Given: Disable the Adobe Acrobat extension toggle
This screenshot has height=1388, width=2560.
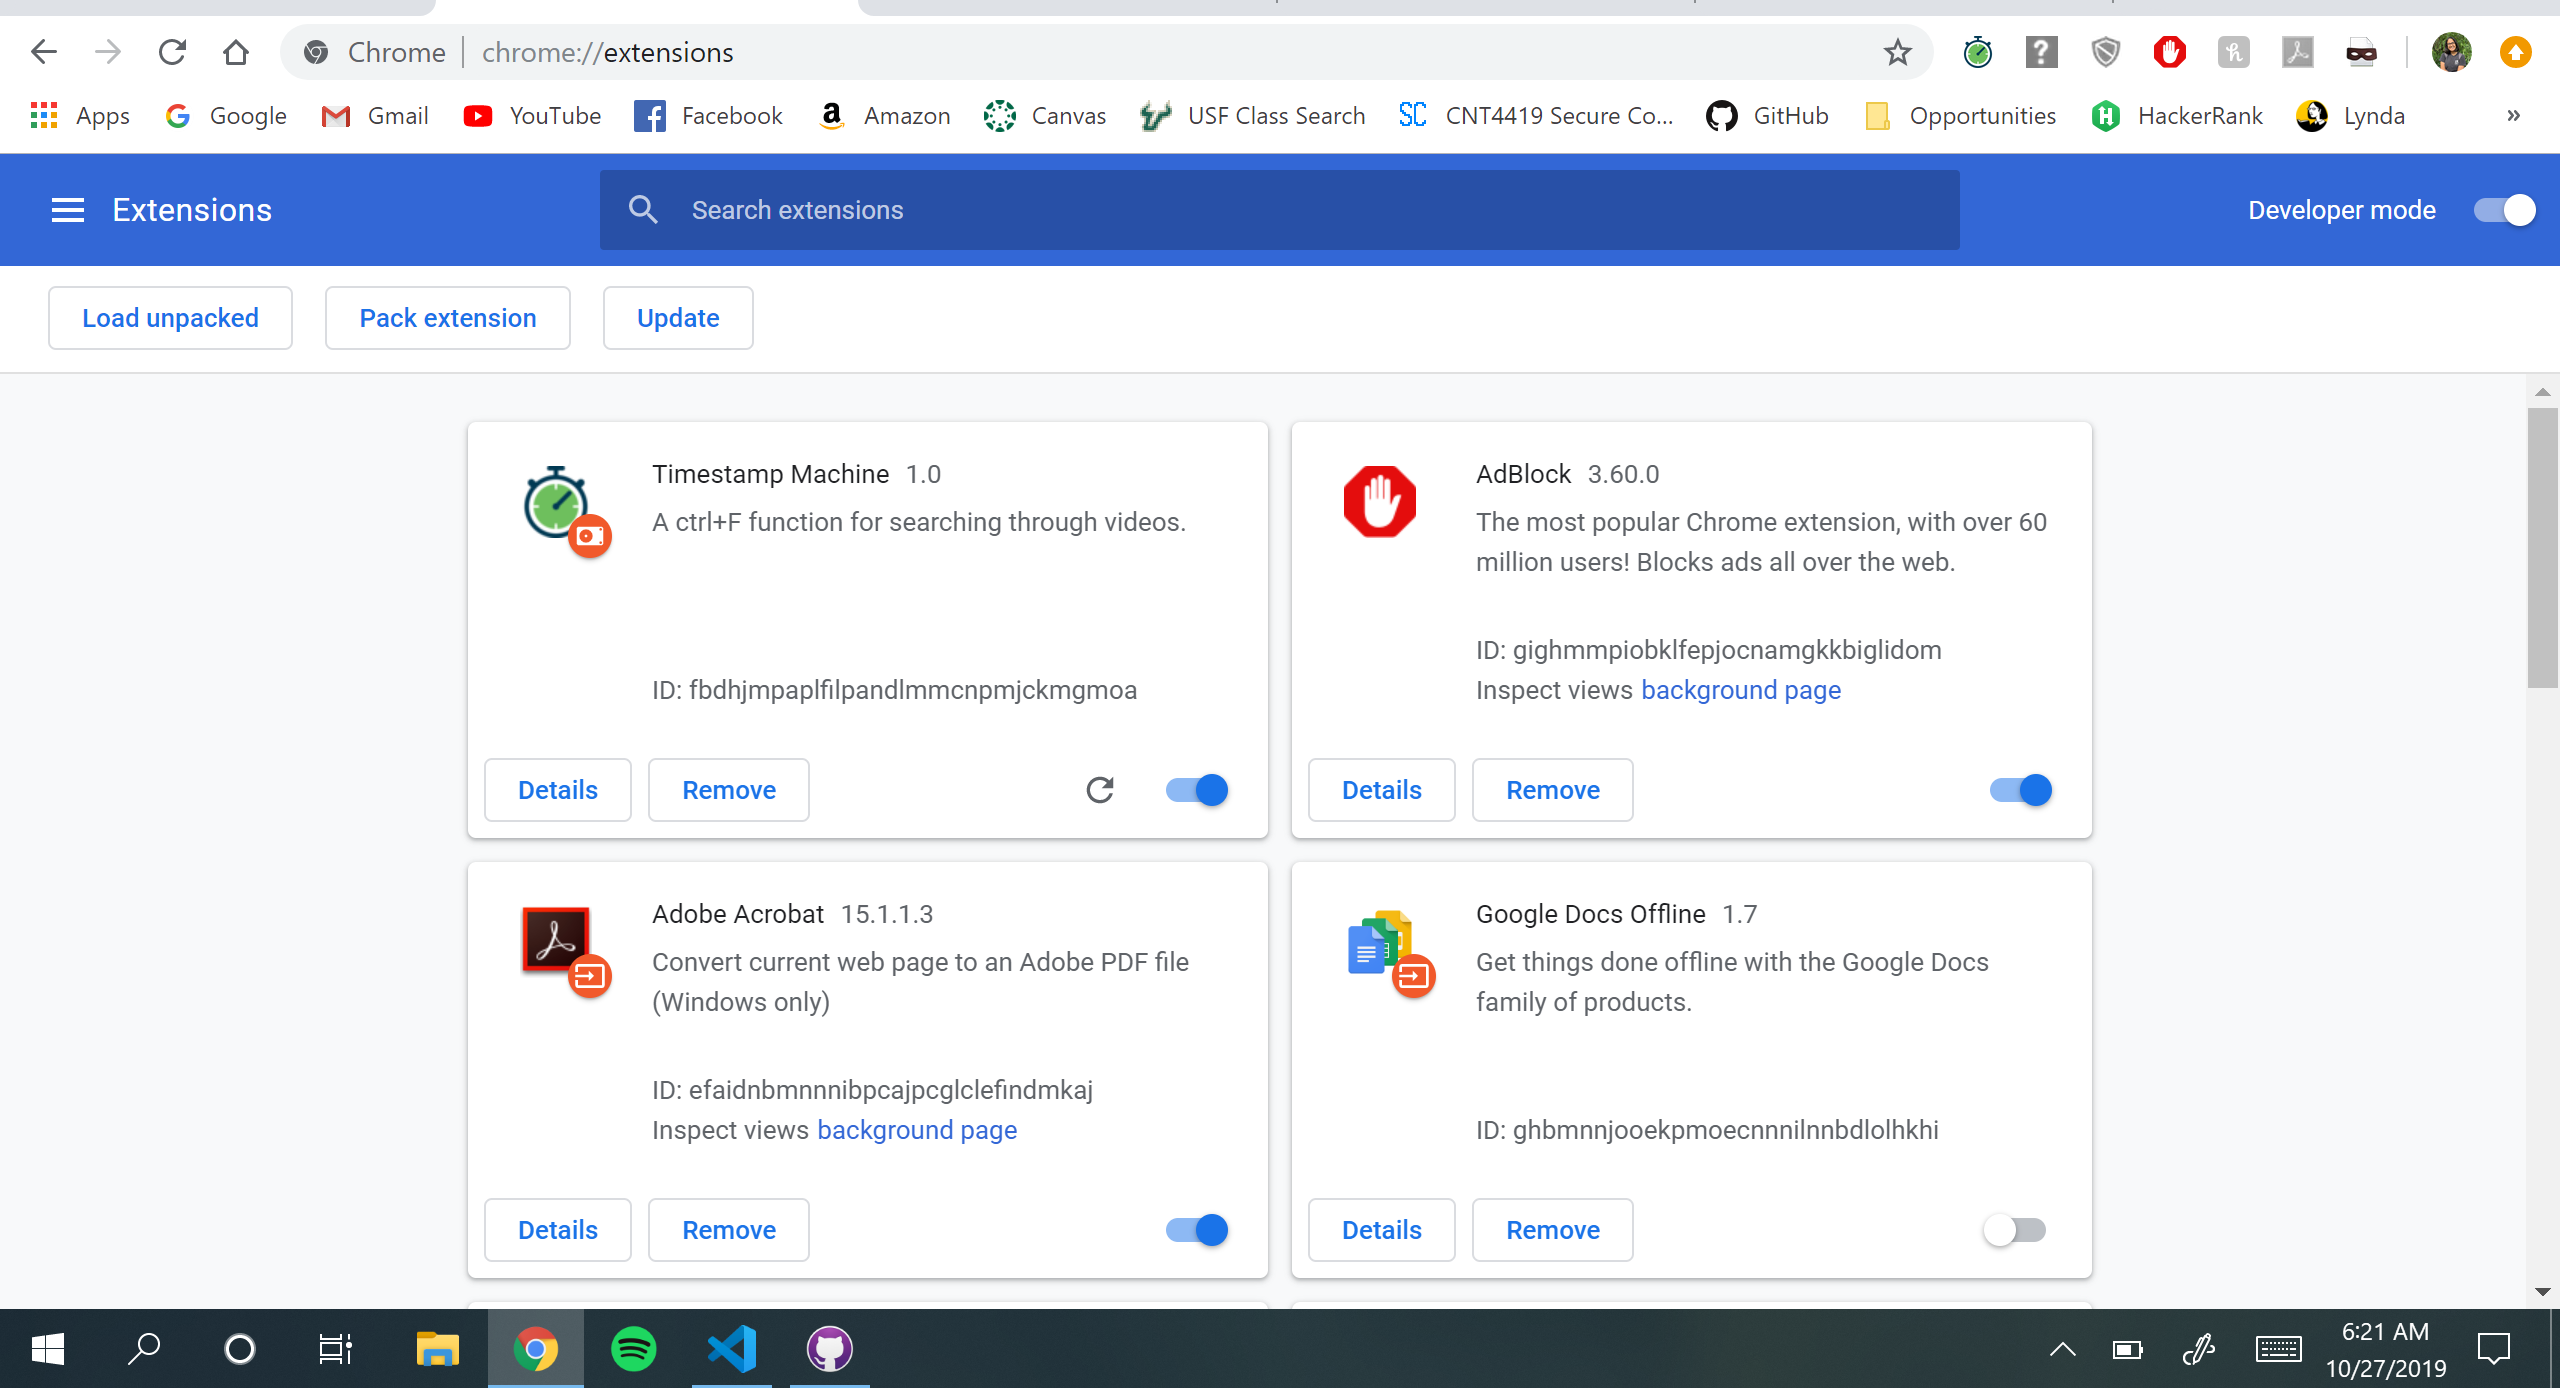Looking at the screenshot, I should tap(1197, 1230).
